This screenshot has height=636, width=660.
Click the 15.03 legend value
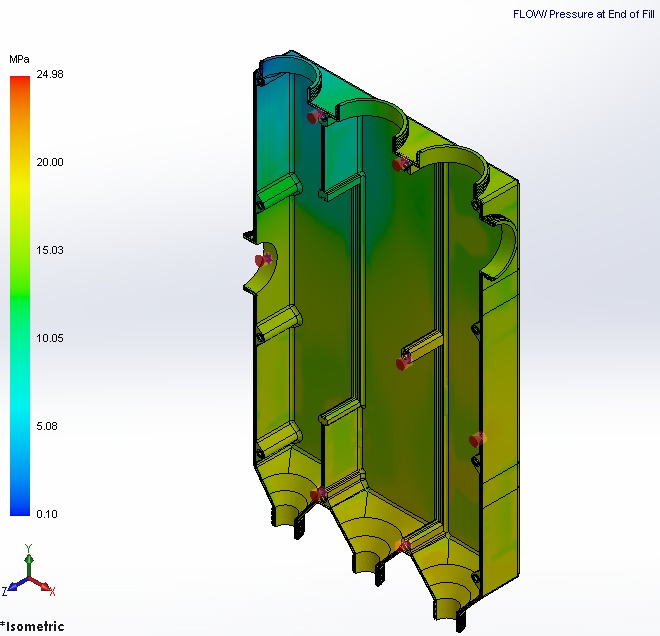point(50,250)
